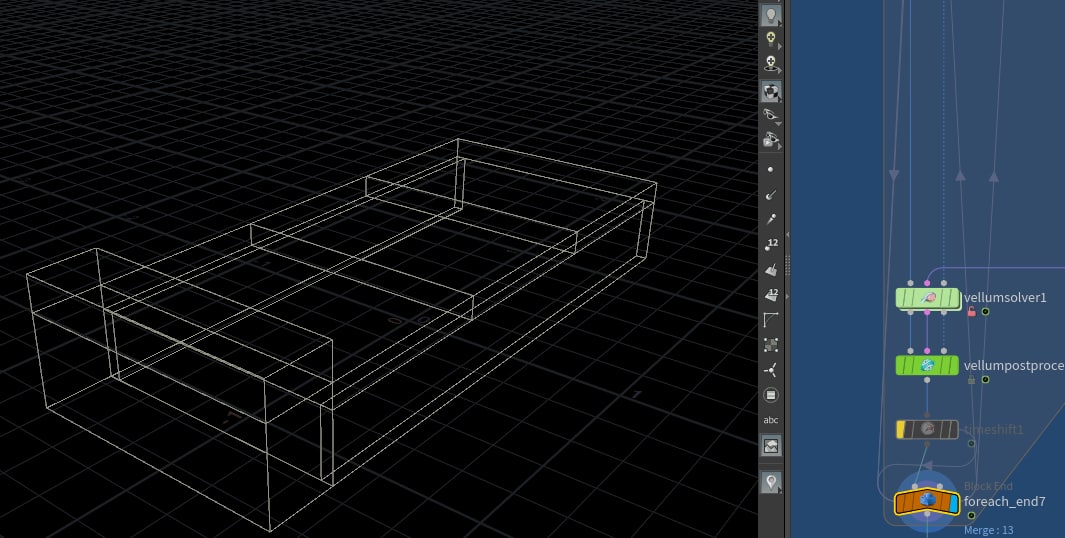Image resolution: width=1065 pixels, height=538 pixels.
Task: Toggle display point trails icon
Action: tap(770, 220)
